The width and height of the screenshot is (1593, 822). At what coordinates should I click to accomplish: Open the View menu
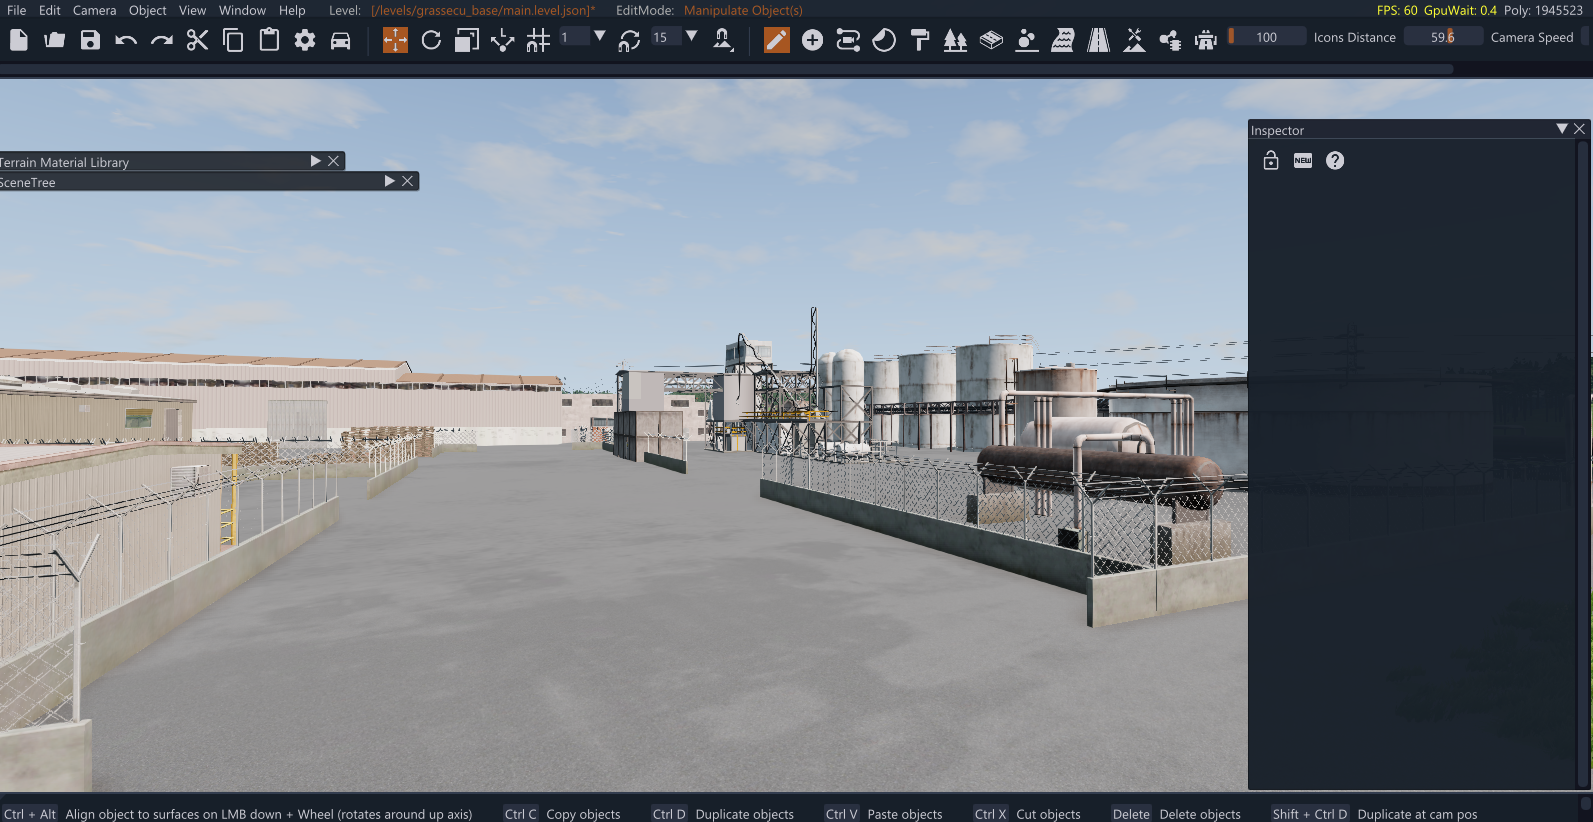[x=193, y=10]
